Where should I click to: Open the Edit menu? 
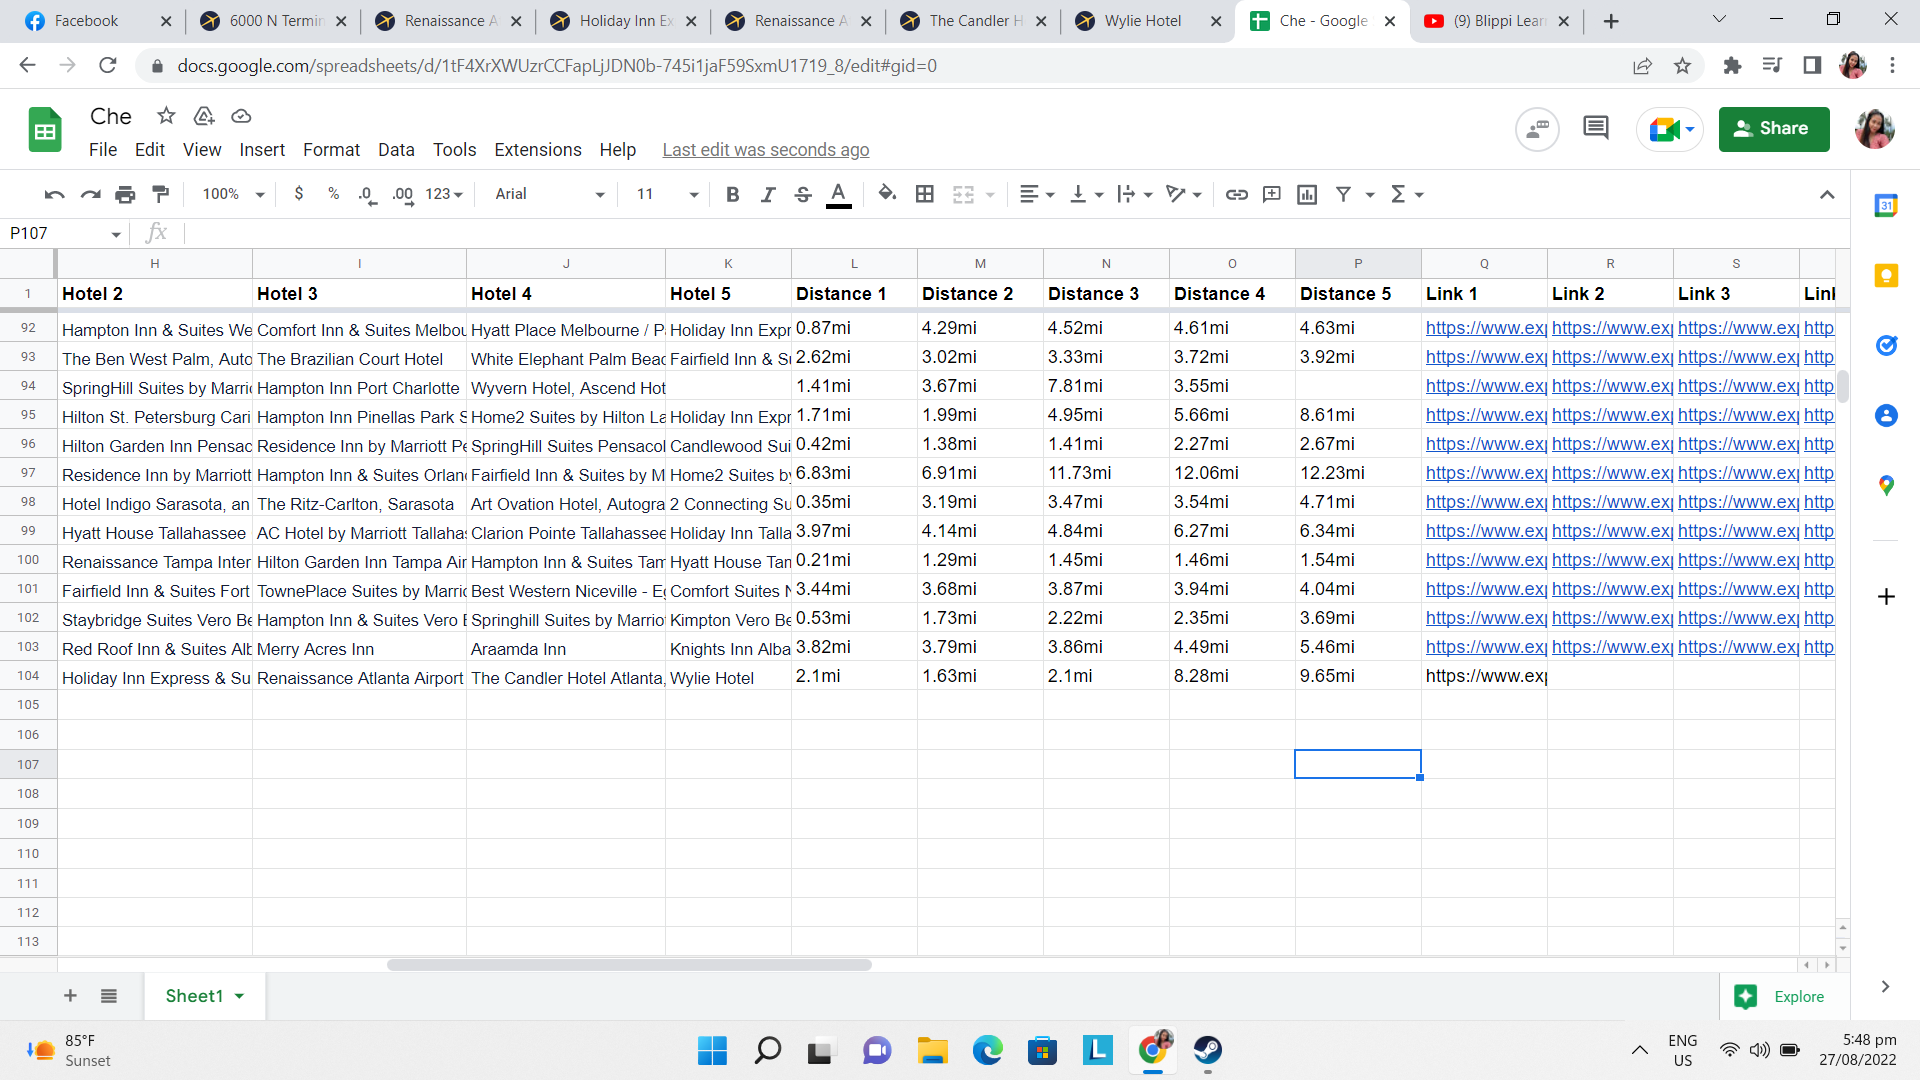tap(150, 150)
